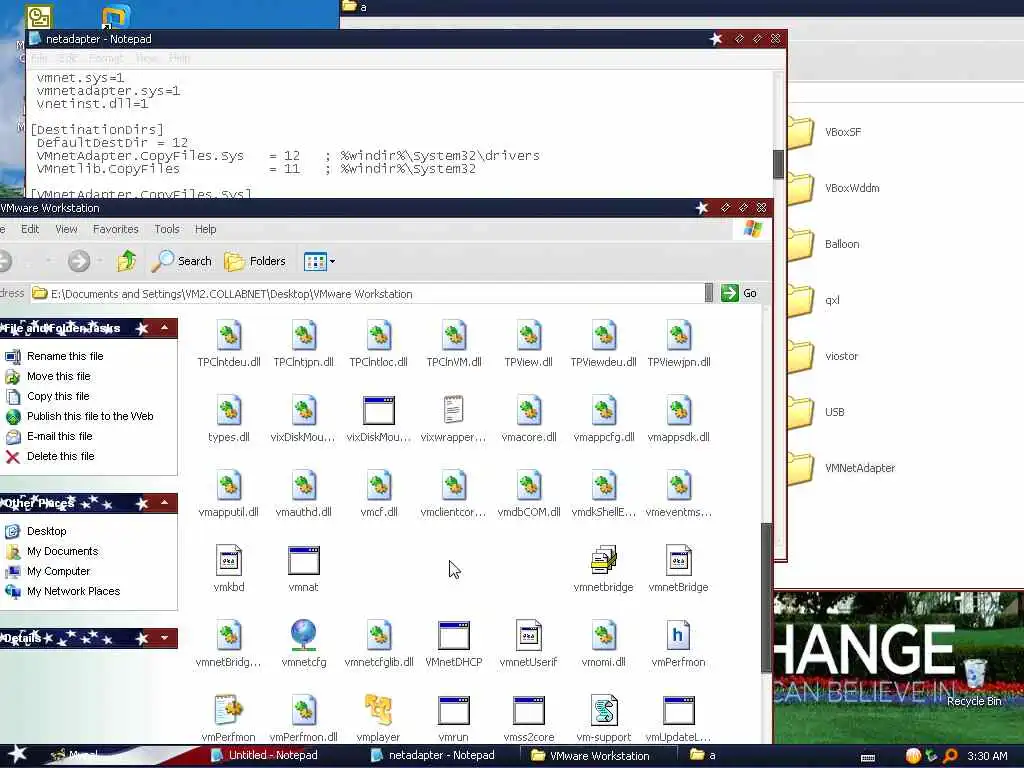Select the vmrun application icon
The image size is (1024, 768).
[x=454, y=711]
